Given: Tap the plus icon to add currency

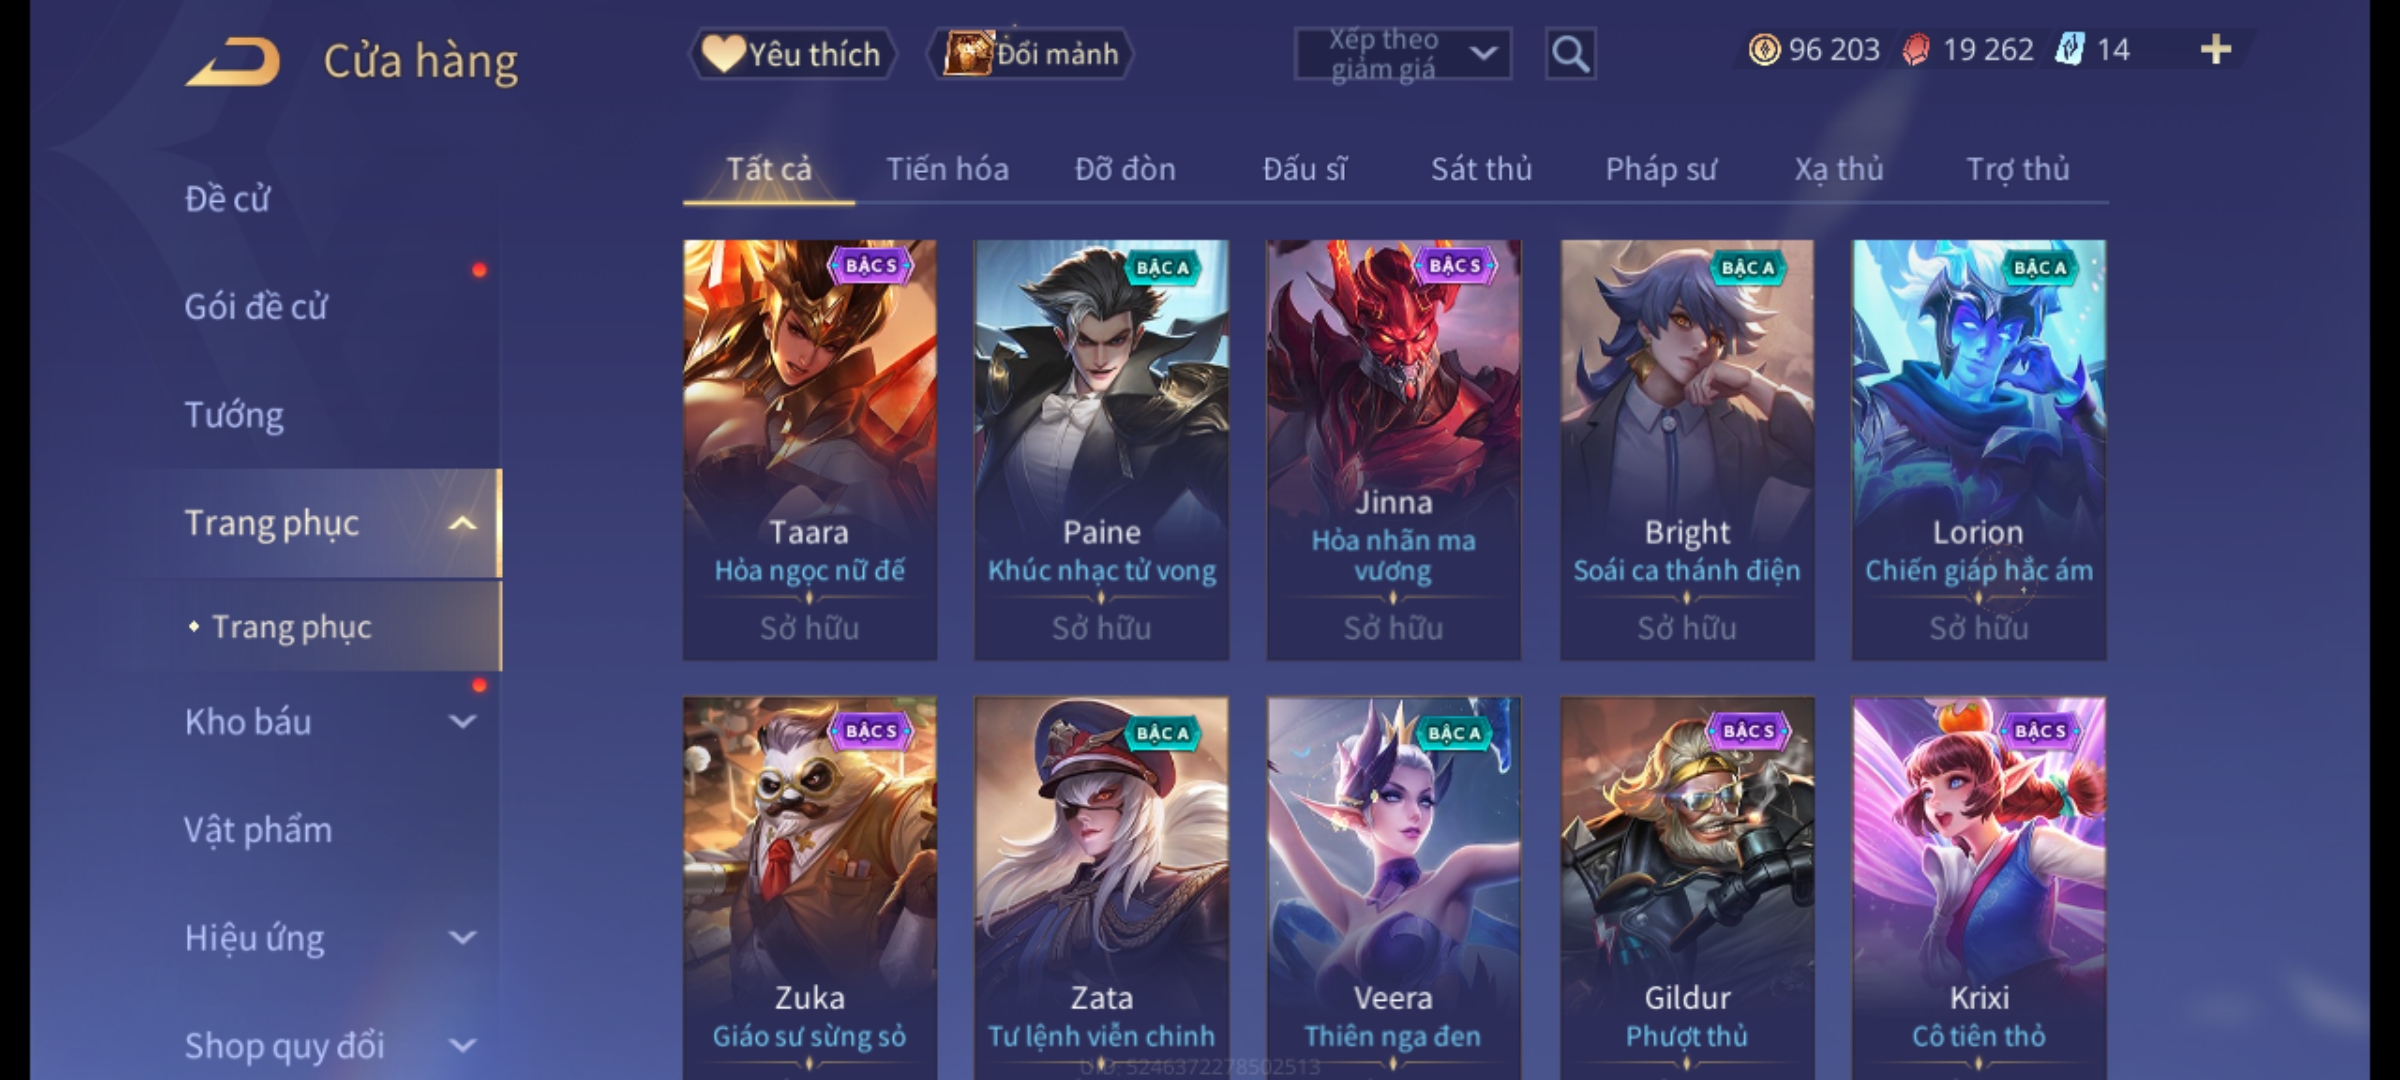Looking at the screenshot, I should (x=2216, y=49).
